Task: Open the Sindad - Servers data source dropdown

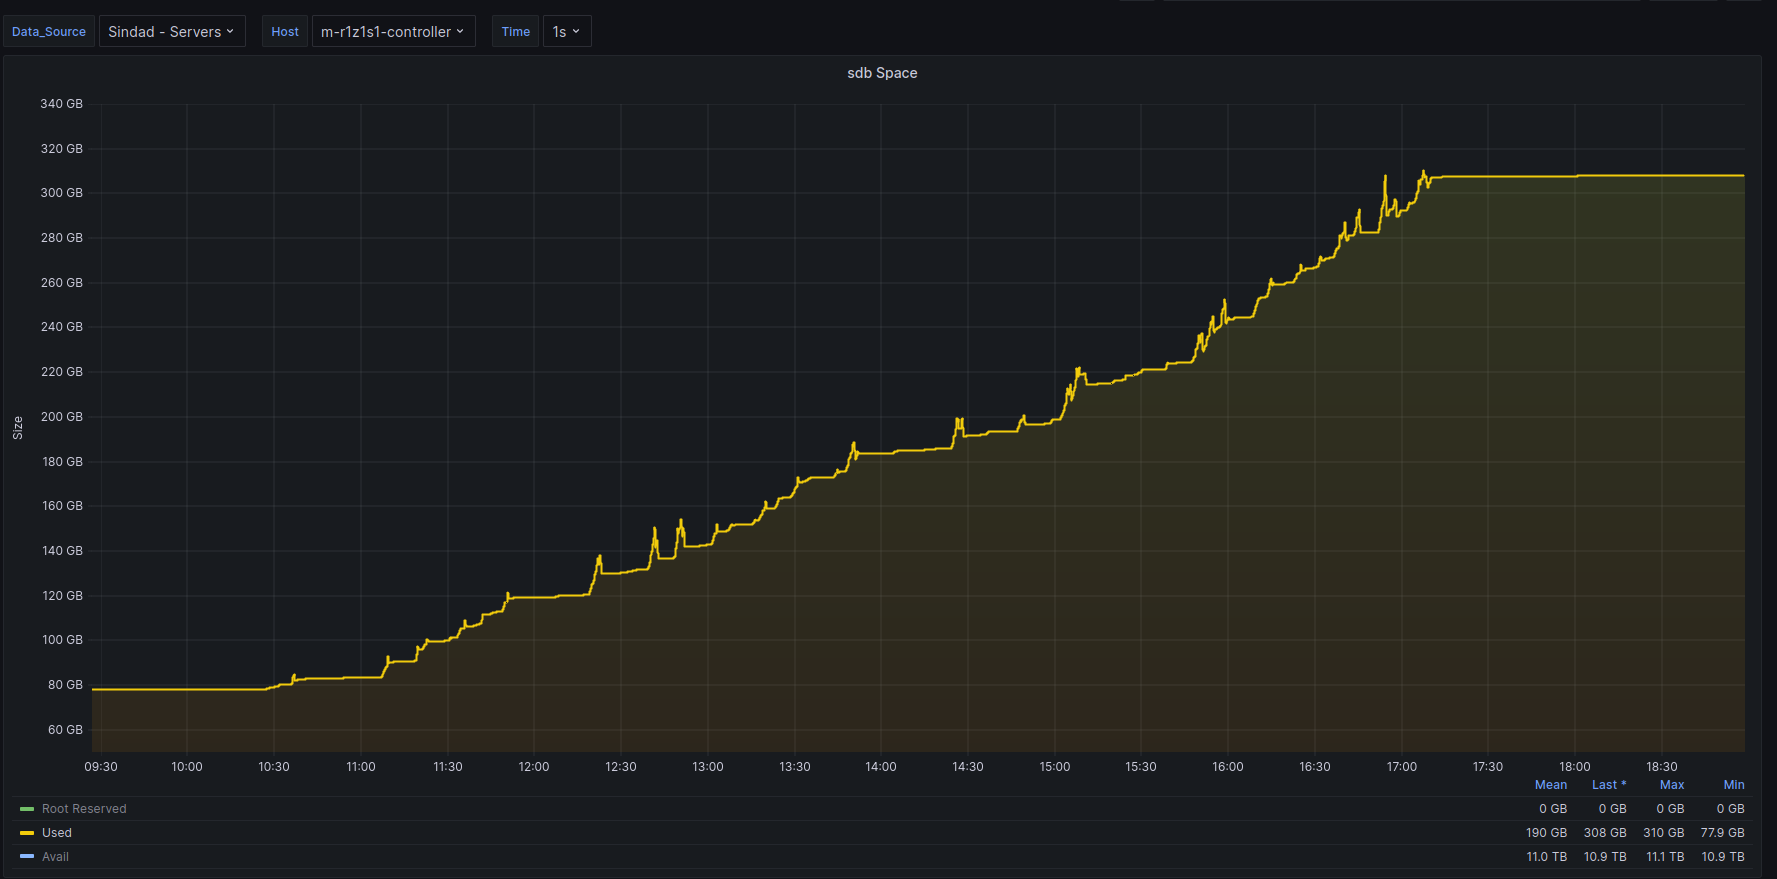Action: [171, 32]
